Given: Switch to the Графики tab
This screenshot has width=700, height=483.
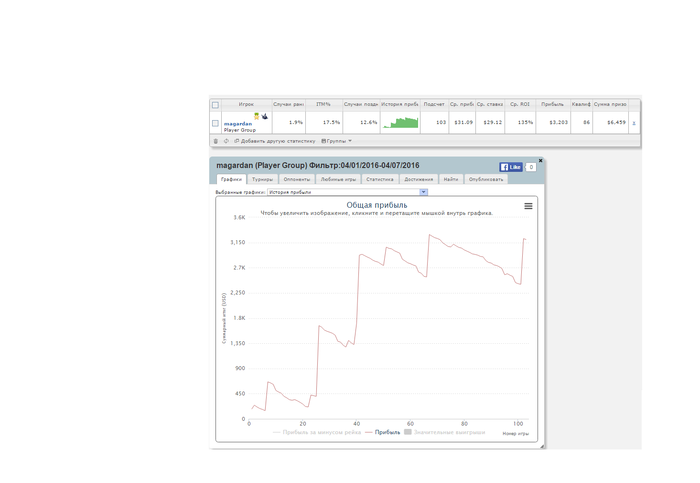Looking at the screenshot, I should [231, 179].
